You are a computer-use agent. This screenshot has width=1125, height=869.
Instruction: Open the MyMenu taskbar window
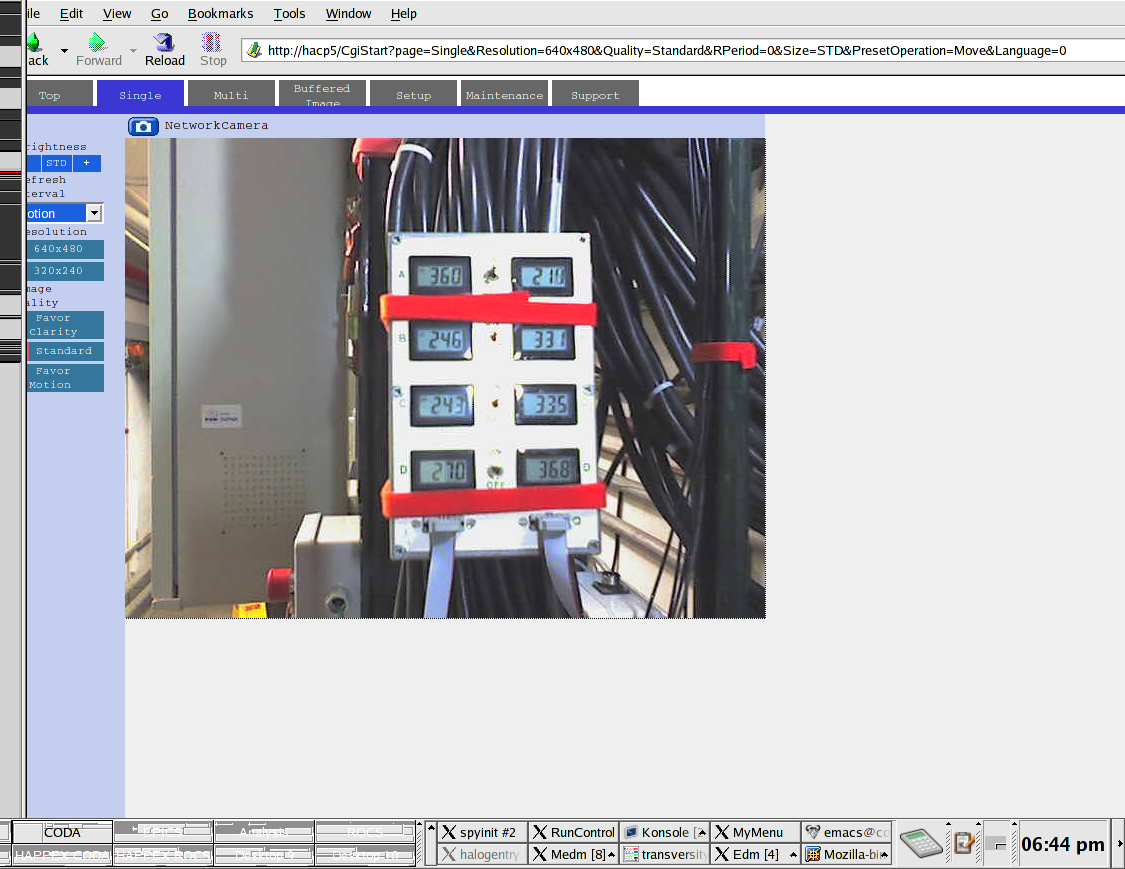(756, 832)
